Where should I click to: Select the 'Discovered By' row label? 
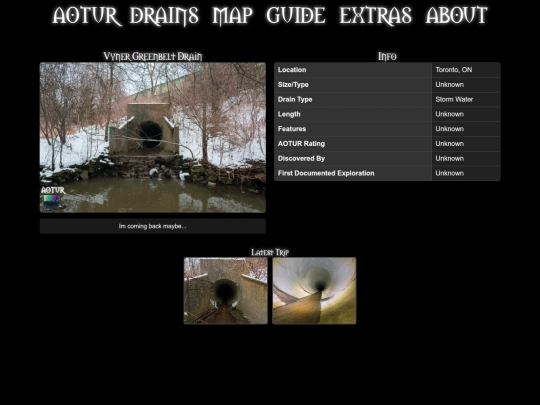301,158
